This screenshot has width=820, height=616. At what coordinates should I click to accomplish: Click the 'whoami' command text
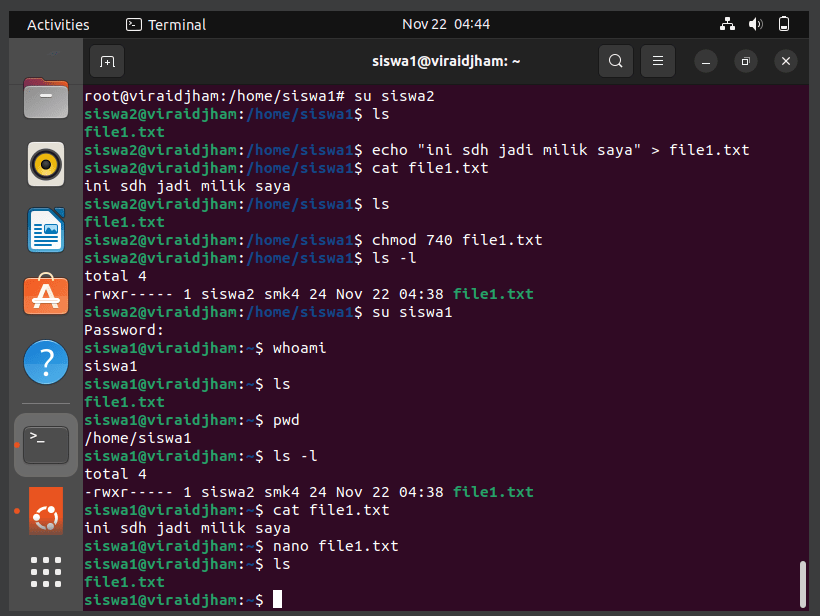click(x=299, y=348)
